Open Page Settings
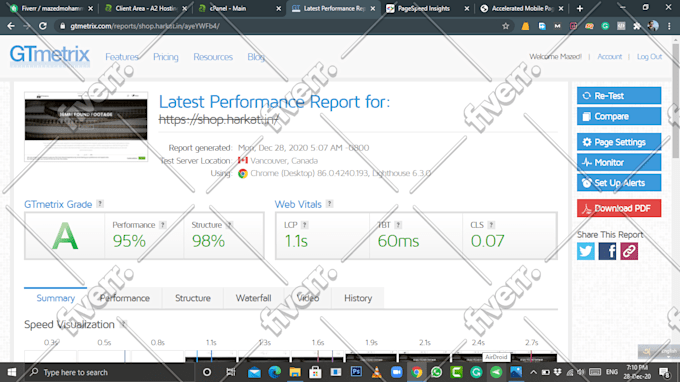Viewport: 680px width, 382px height. pyautogui.click(x=619, y=142)
